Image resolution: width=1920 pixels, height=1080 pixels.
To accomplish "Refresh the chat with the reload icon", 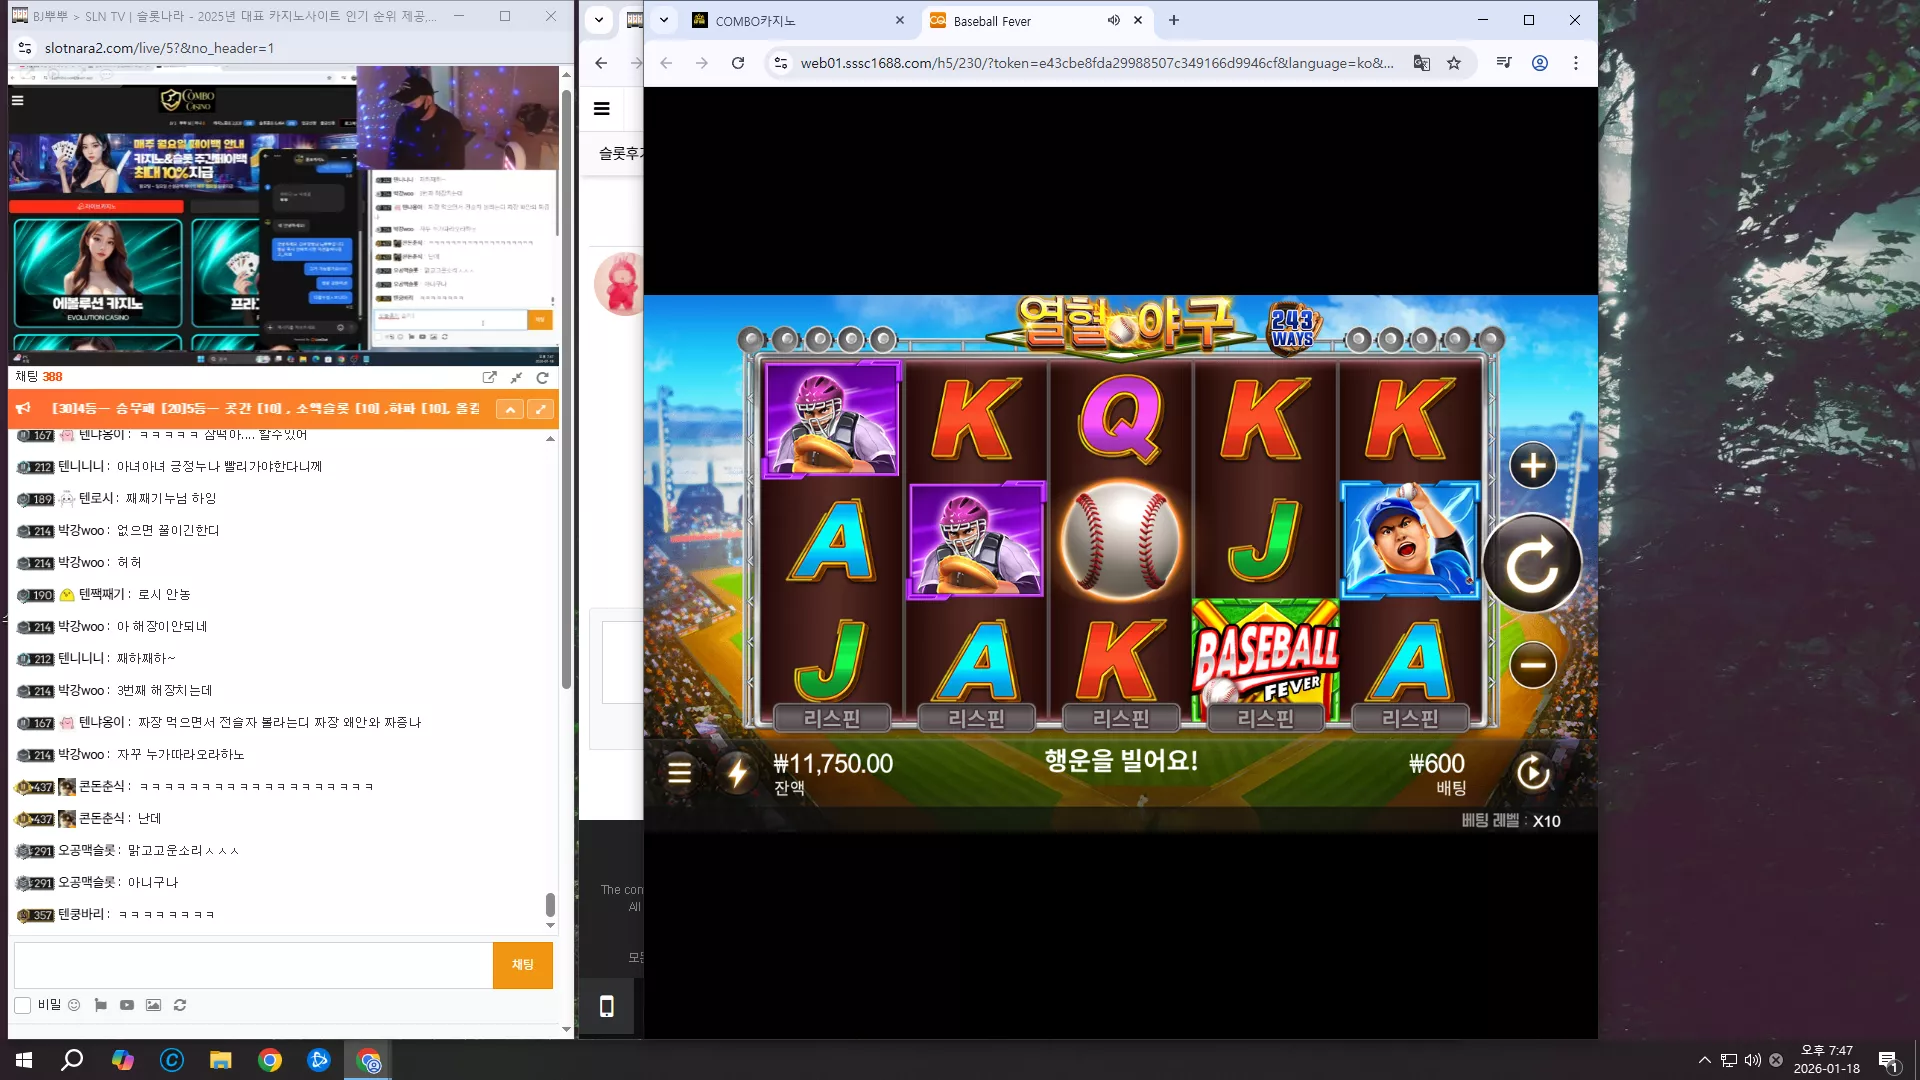I will 542,377.
